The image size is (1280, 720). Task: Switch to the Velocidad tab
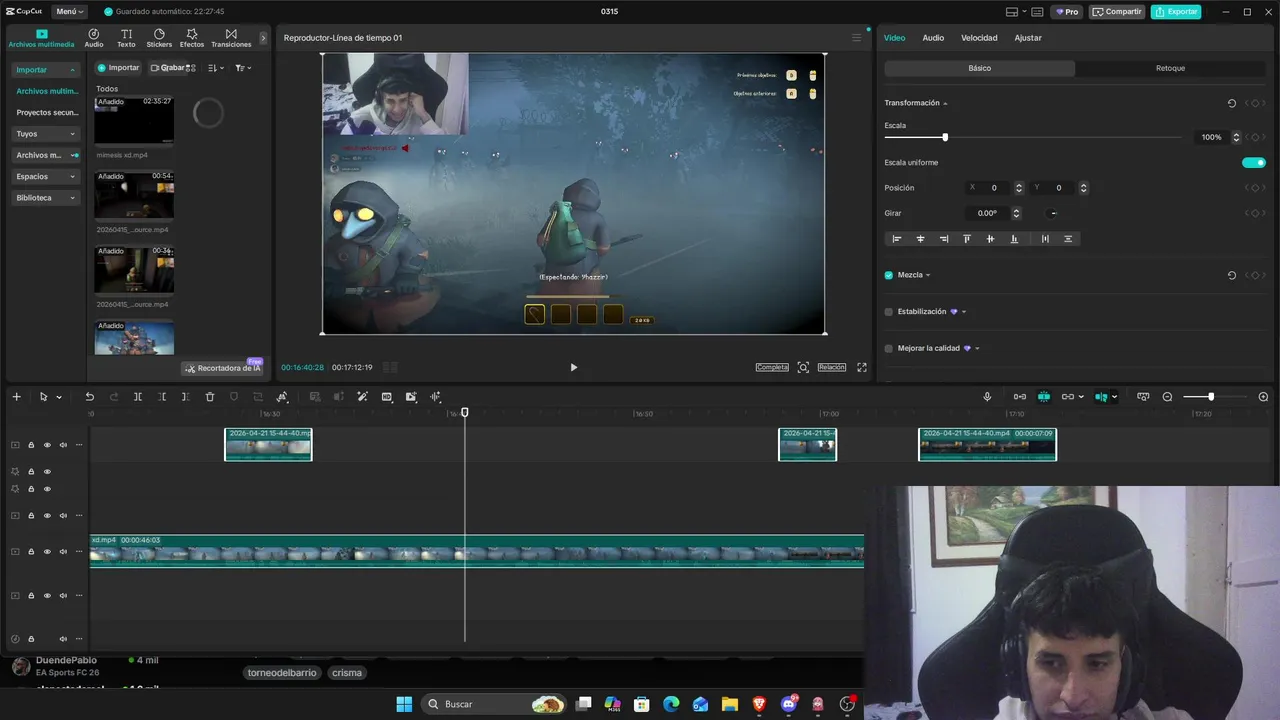(x=979, y=38)
